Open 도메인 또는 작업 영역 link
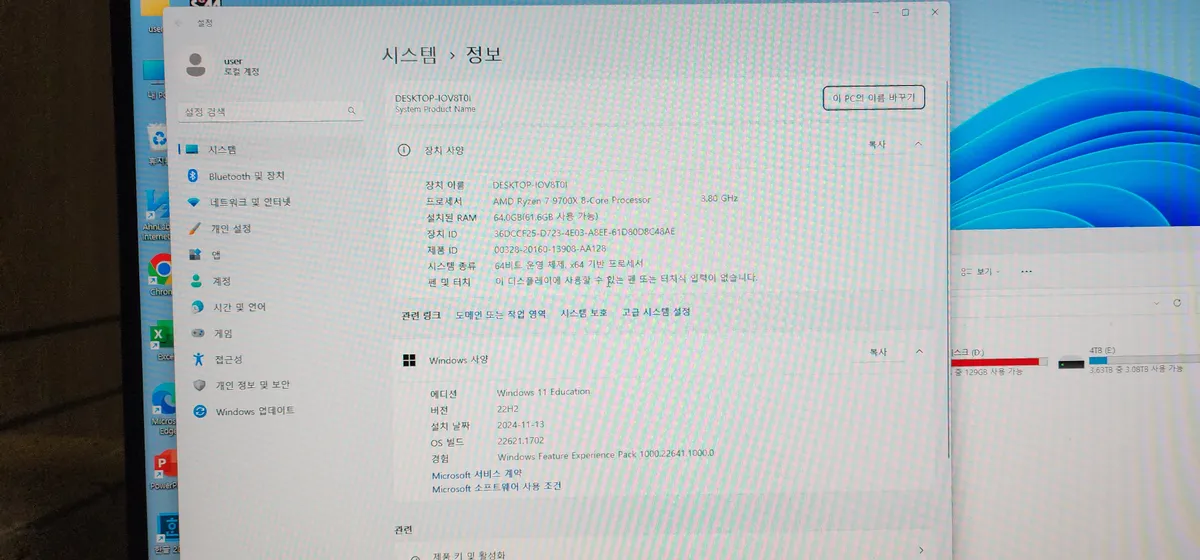1200x560 pixels. [501, 314]
